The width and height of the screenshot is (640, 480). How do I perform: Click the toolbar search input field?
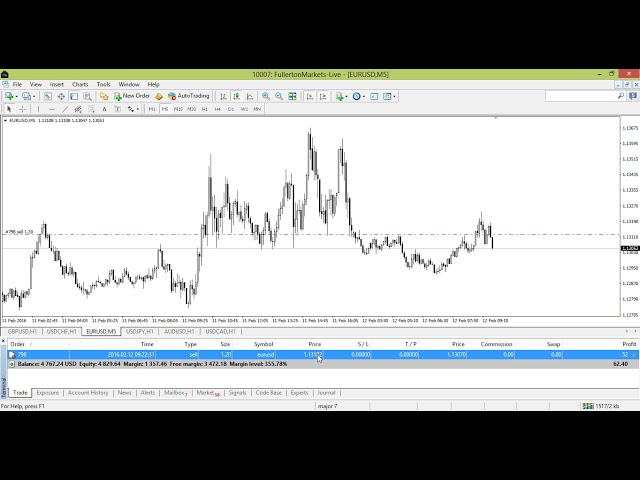(580, 96)
